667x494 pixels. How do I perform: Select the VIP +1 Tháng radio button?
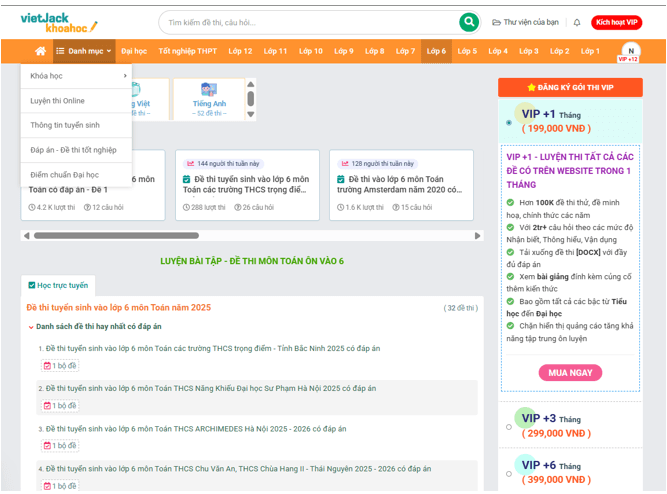pyautogui.click(x=509, y=123)
